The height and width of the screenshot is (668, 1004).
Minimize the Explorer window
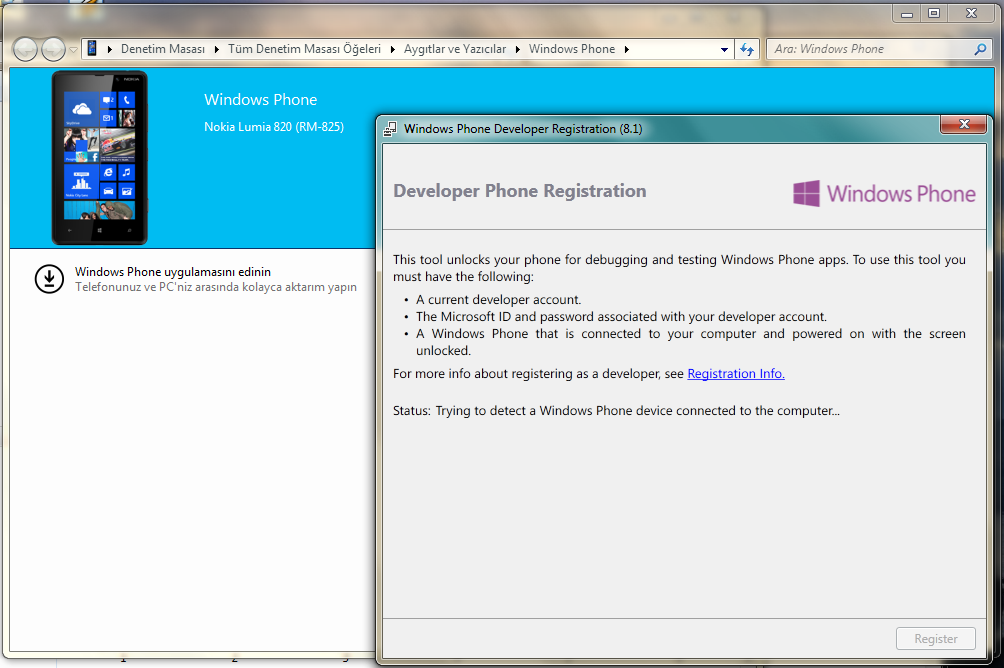[907, 13]
